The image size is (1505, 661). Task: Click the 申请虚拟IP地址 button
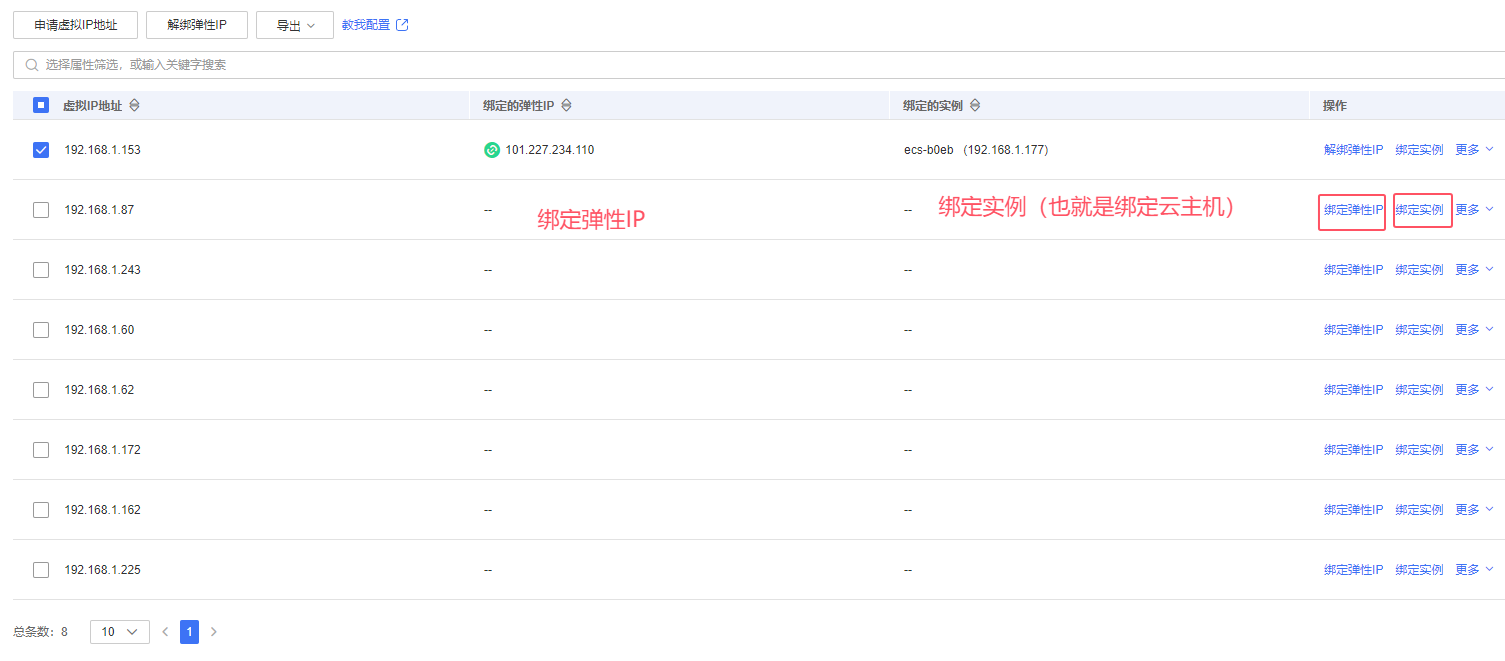(75, 25)
